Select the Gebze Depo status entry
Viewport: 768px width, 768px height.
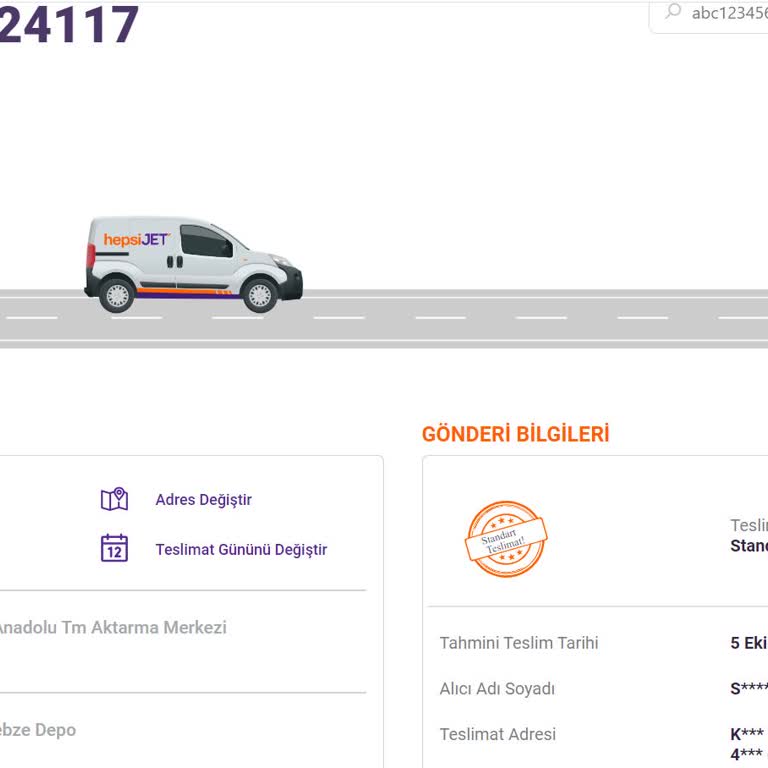point(38,730)
